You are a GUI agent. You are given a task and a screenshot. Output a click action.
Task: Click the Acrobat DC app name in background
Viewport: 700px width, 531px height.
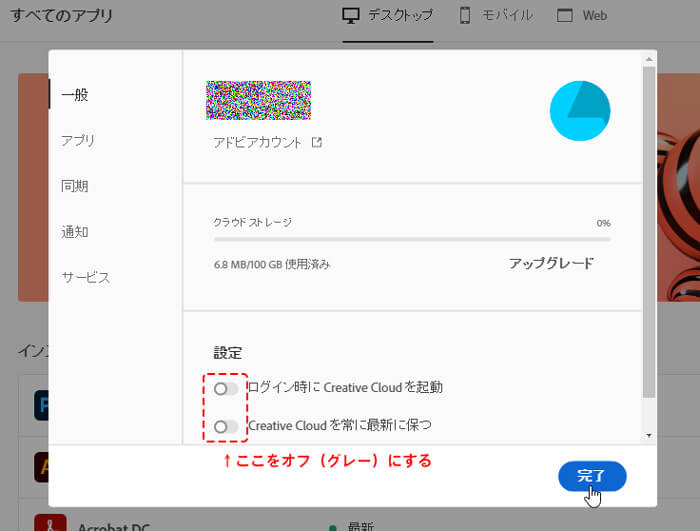click(114, 526)
